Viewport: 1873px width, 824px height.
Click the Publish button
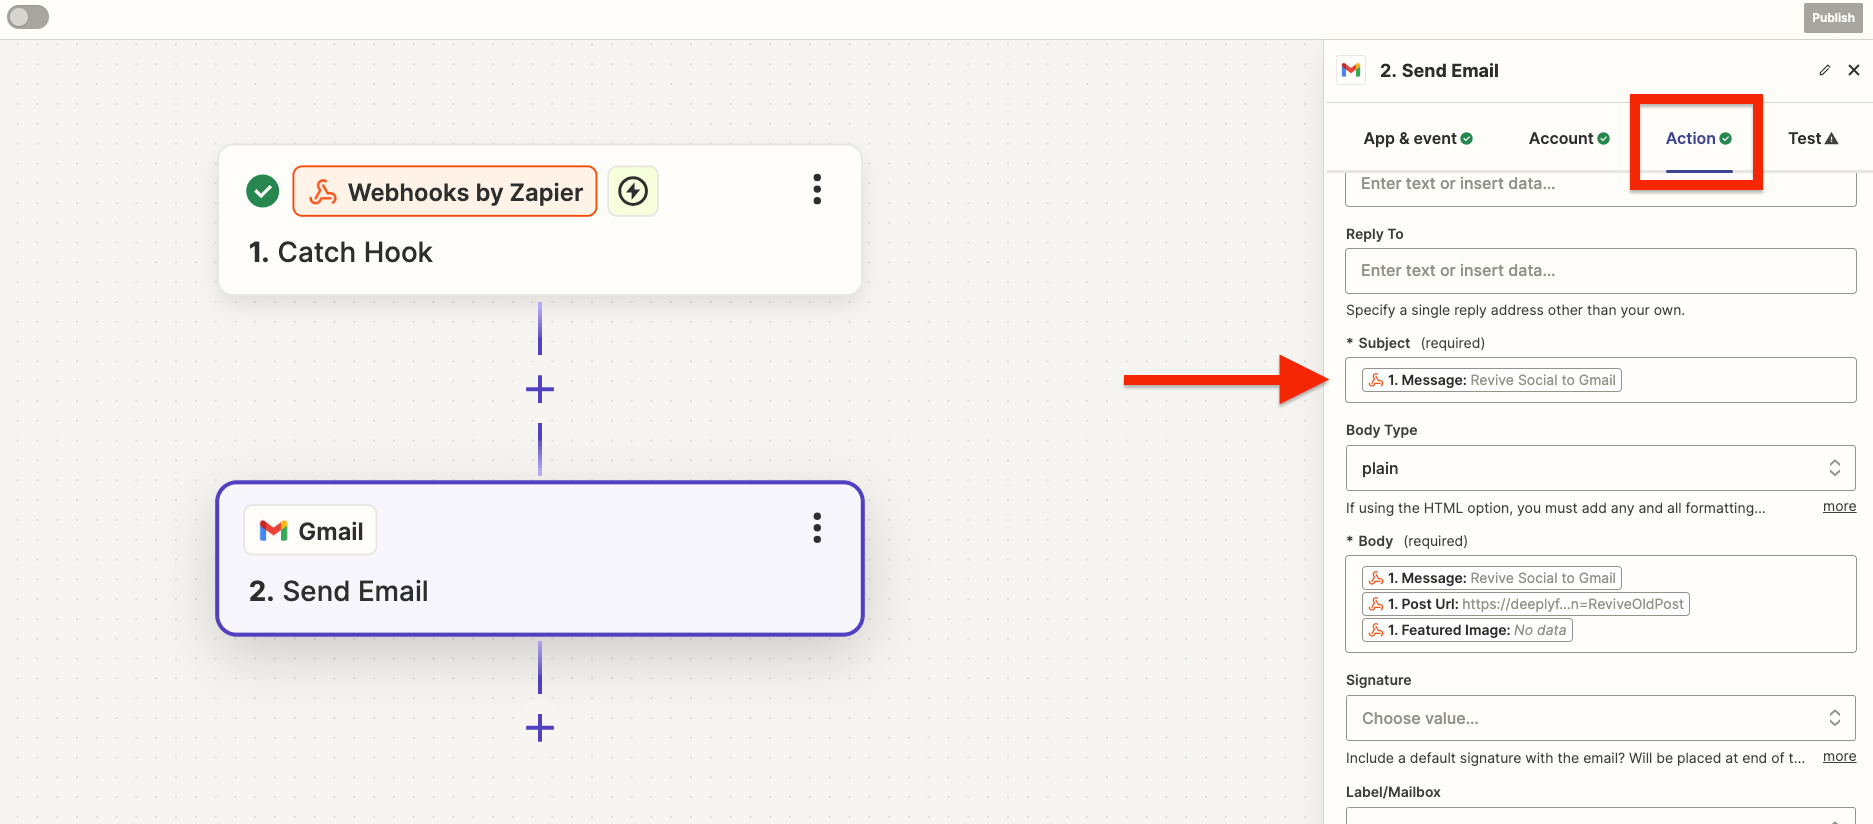(x=1832, y=18)
